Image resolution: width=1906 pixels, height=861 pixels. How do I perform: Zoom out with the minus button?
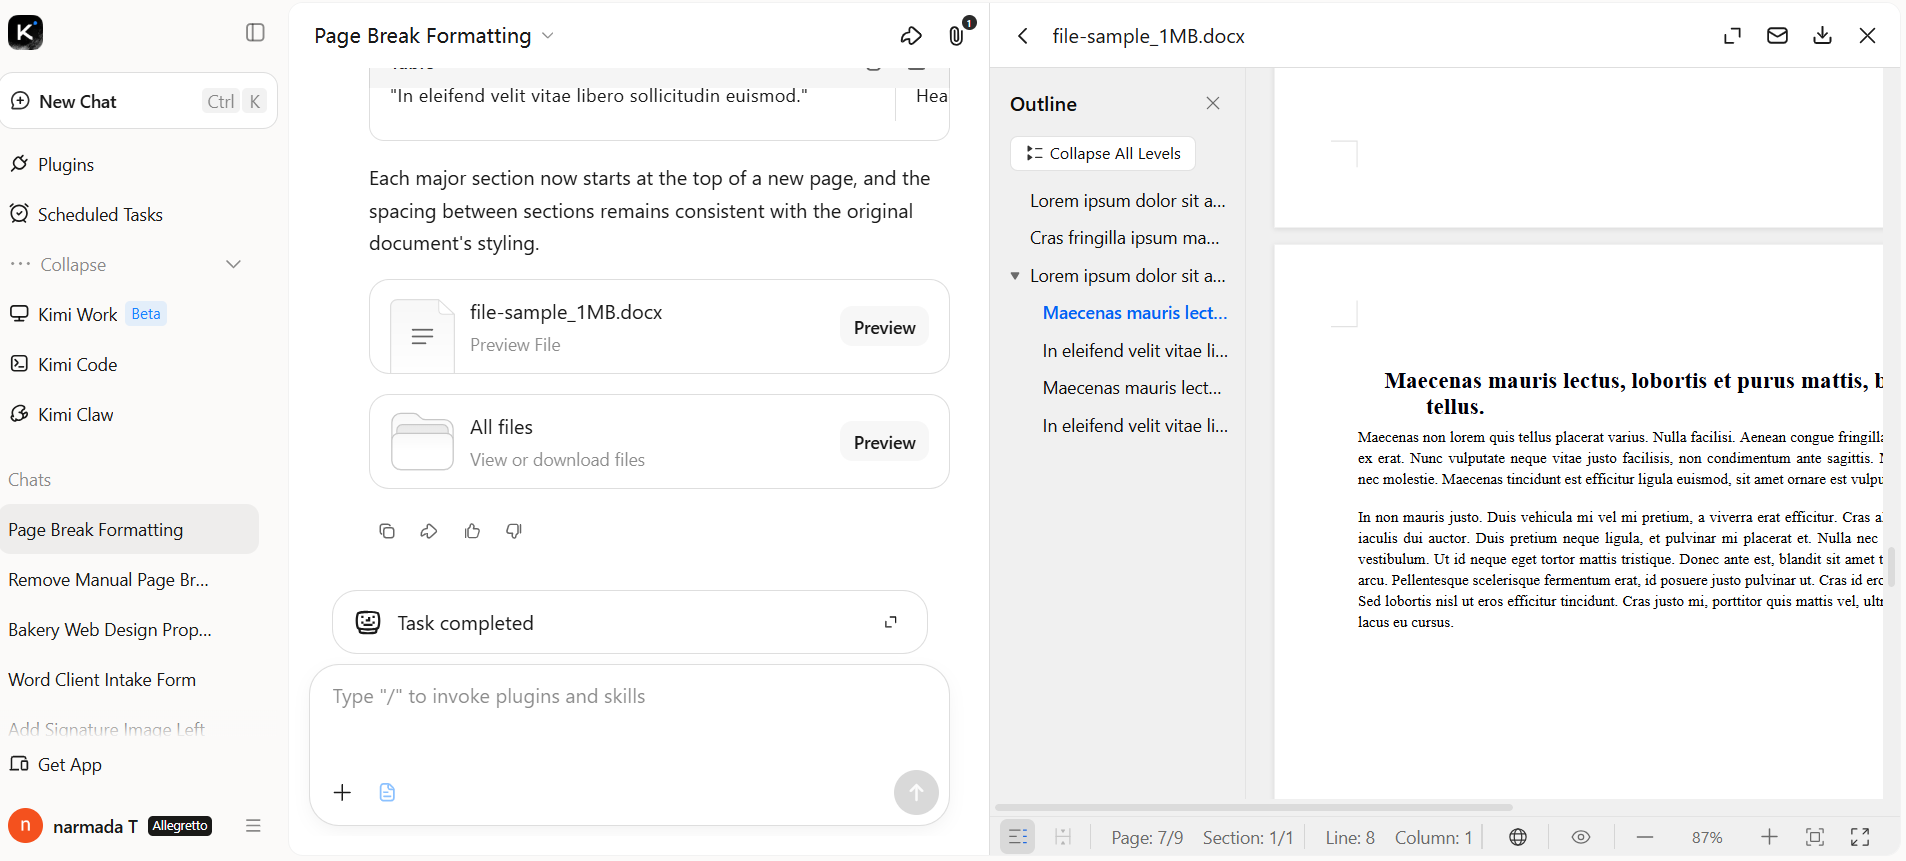(x=1645, y=837)
